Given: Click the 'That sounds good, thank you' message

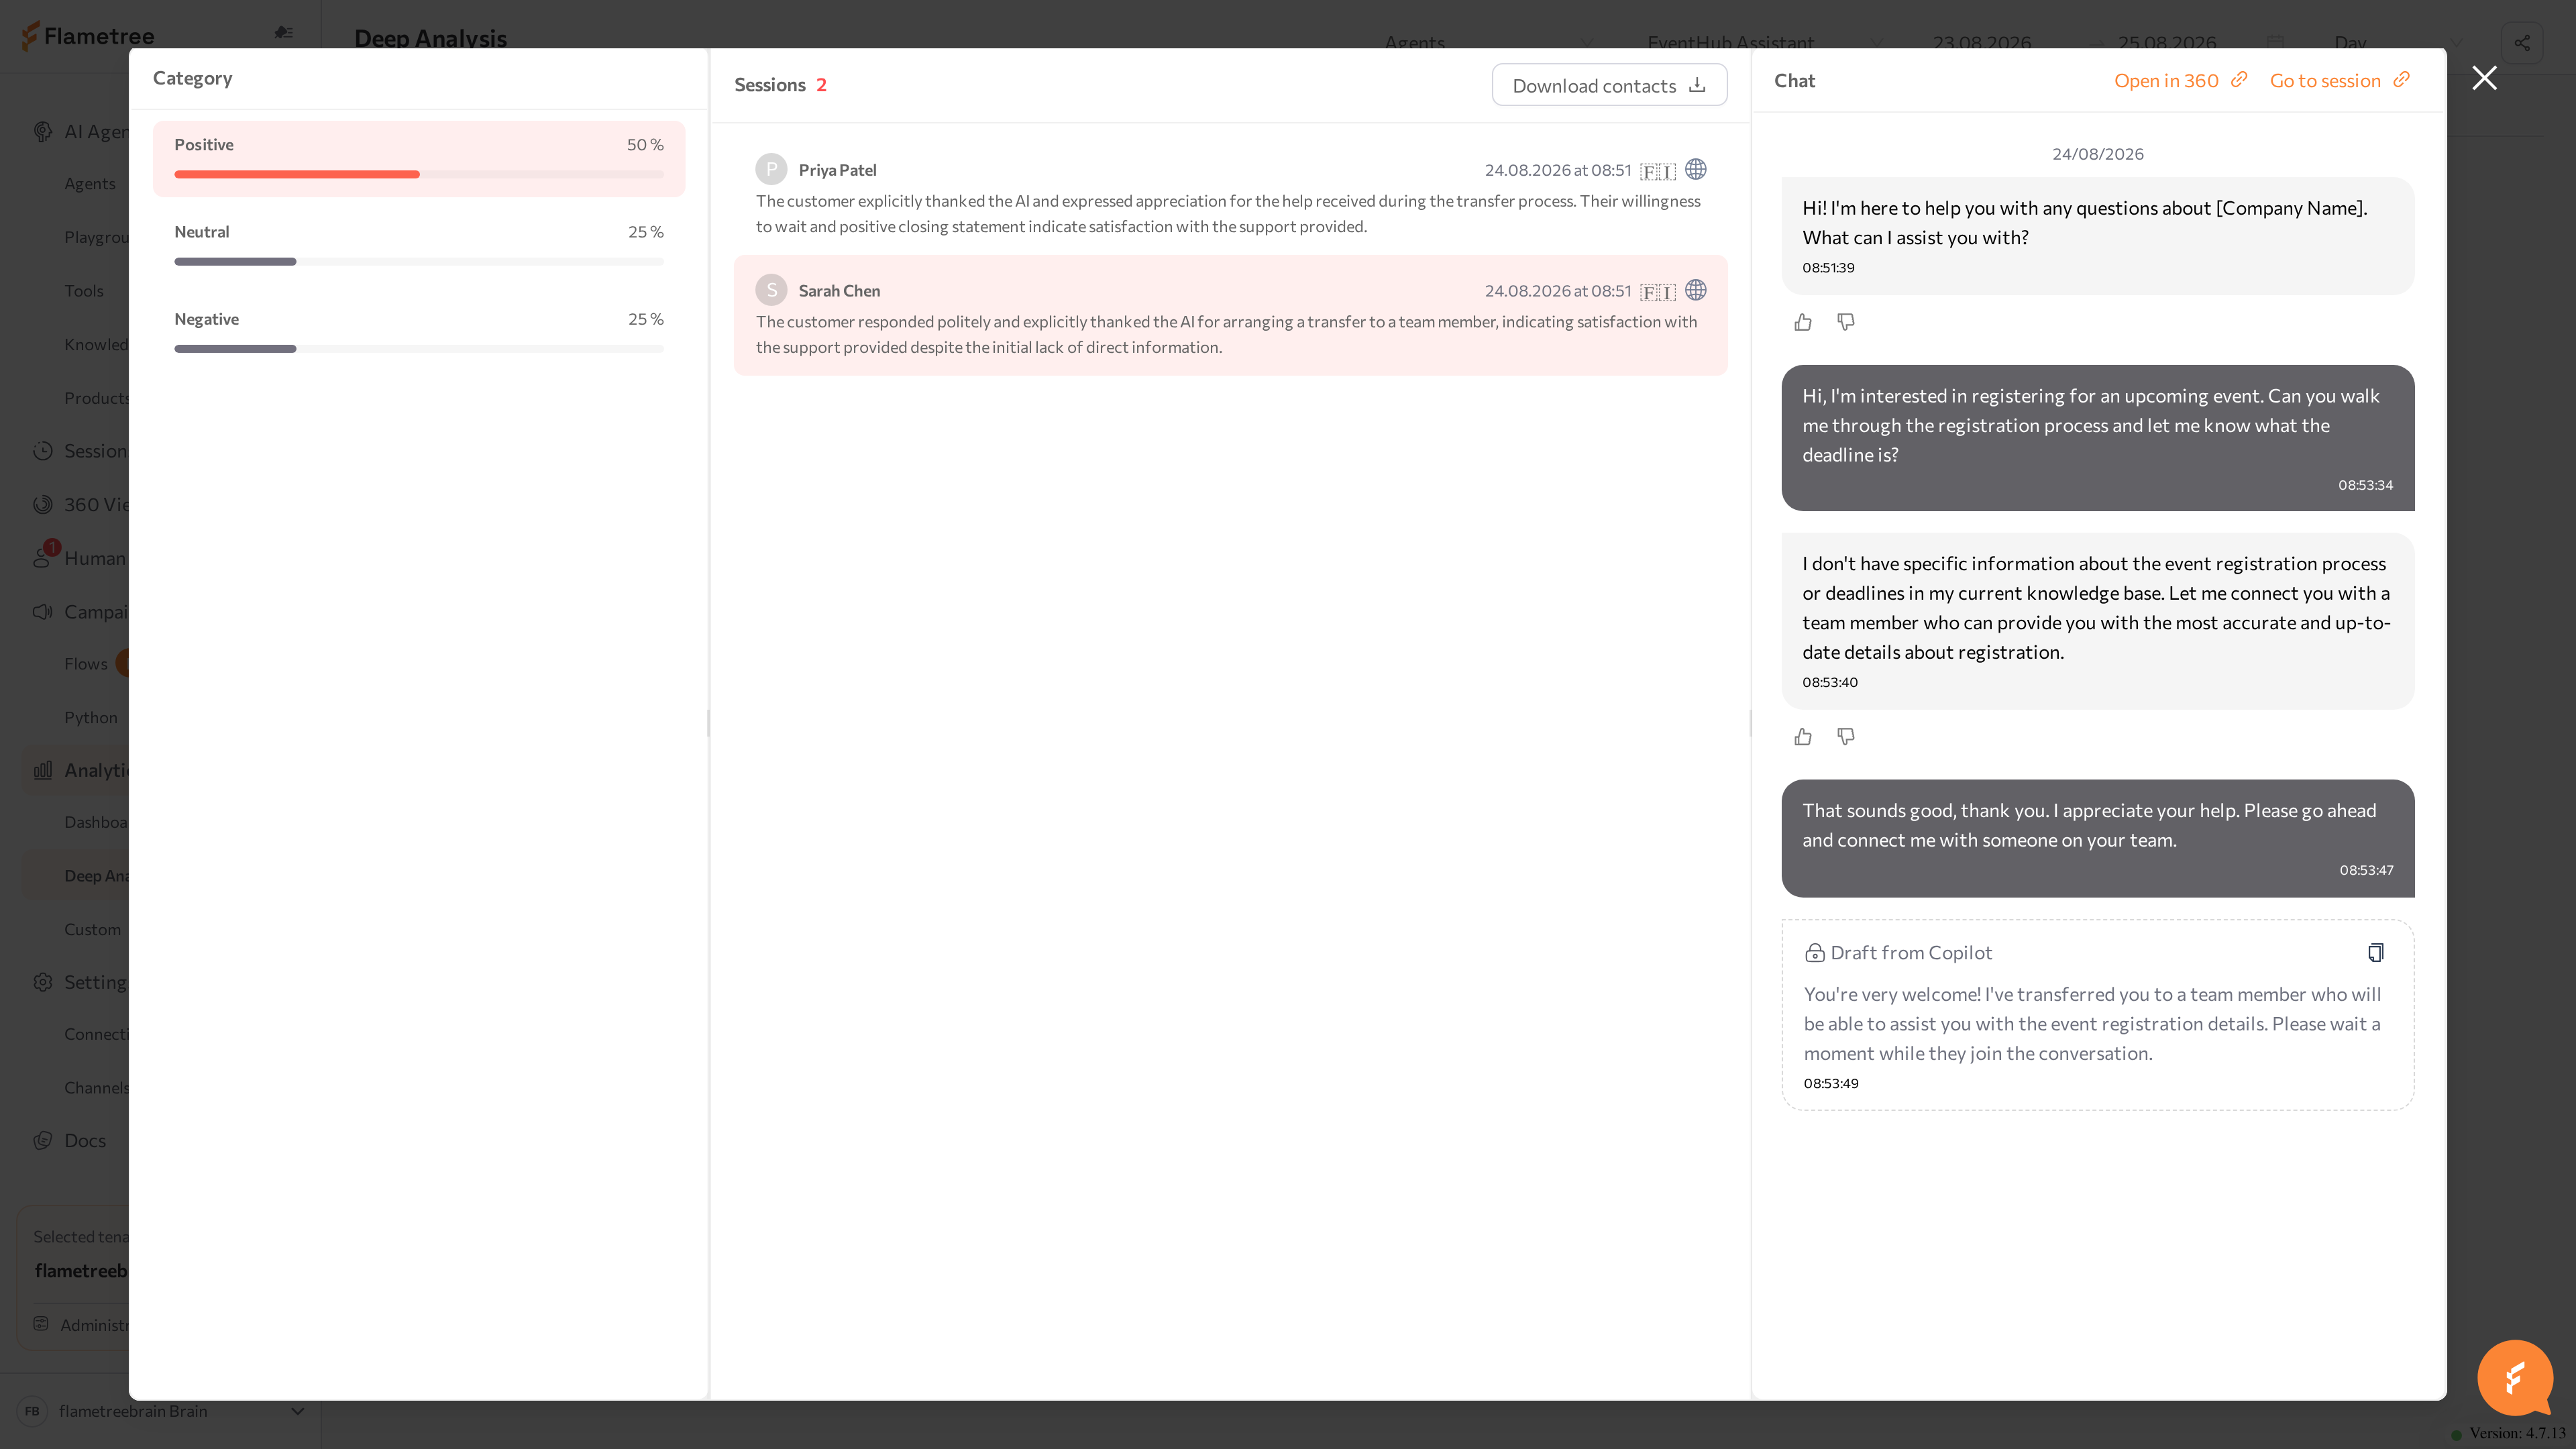Looking at the screenshot, I should 2097,838.
